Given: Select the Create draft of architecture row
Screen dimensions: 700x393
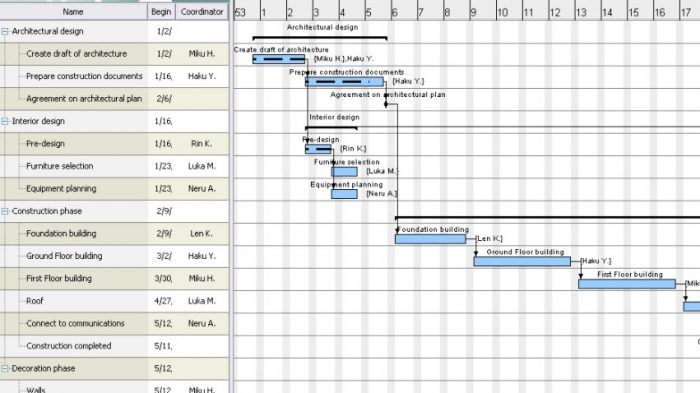Looking at the screenshot, I should pyautogui.click(x=114, y=54).
